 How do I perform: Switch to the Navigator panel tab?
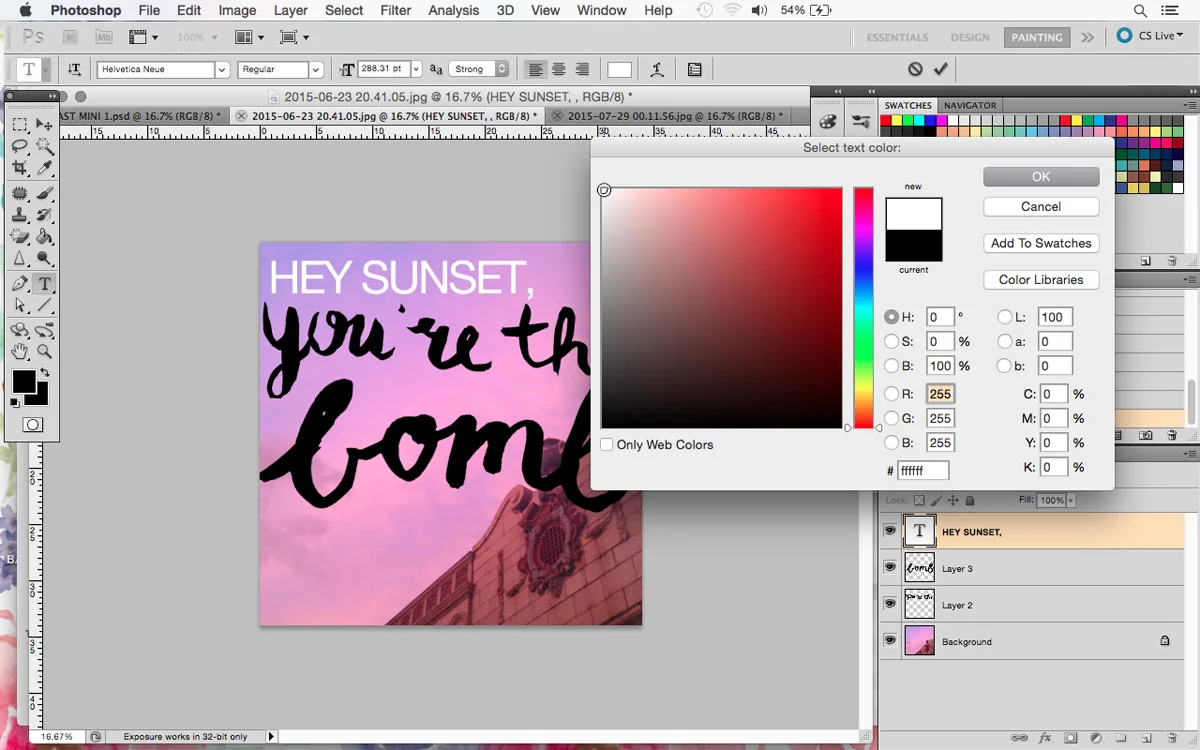point(970,105)
